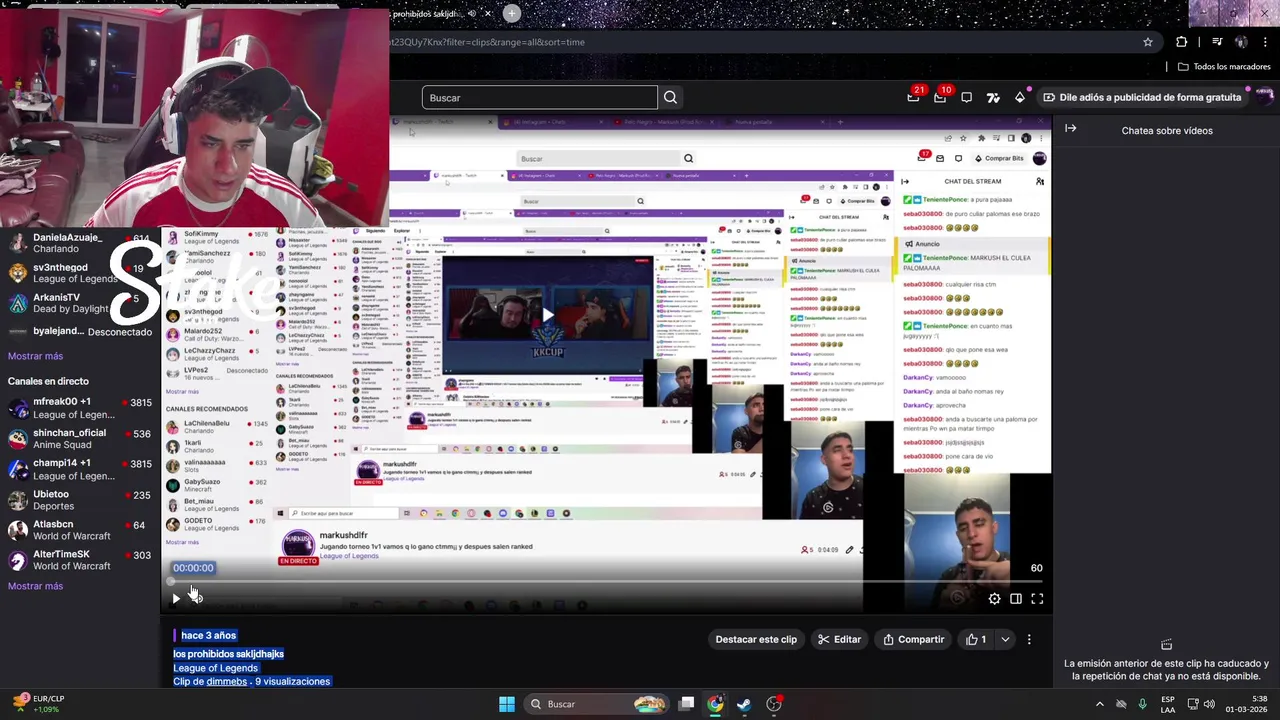Open Chrome three-dot menu

[1265, 42]
